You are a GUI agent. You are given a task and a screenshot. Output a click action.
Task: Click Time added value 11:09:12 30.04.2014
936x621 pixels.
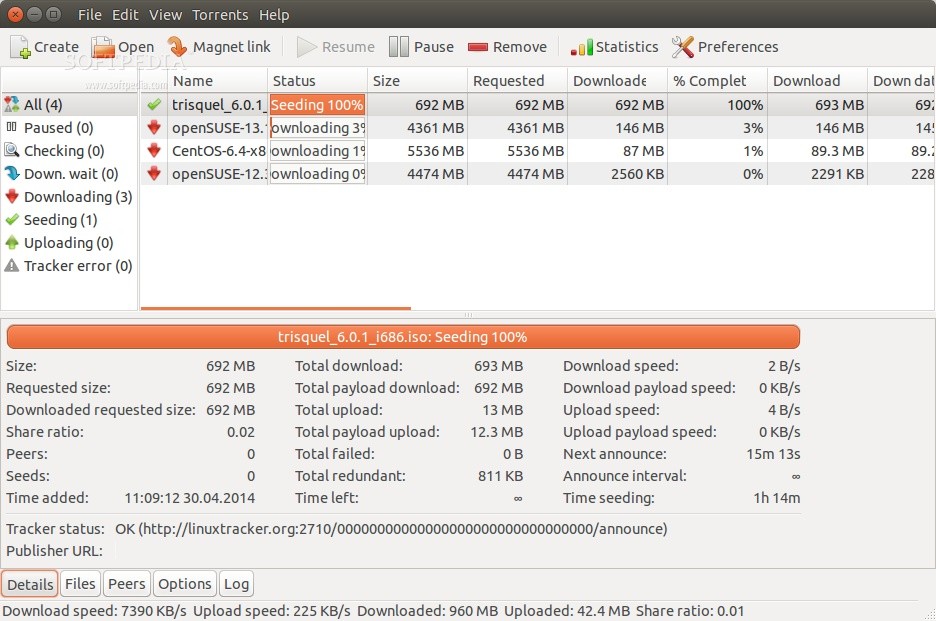(189, 498)
